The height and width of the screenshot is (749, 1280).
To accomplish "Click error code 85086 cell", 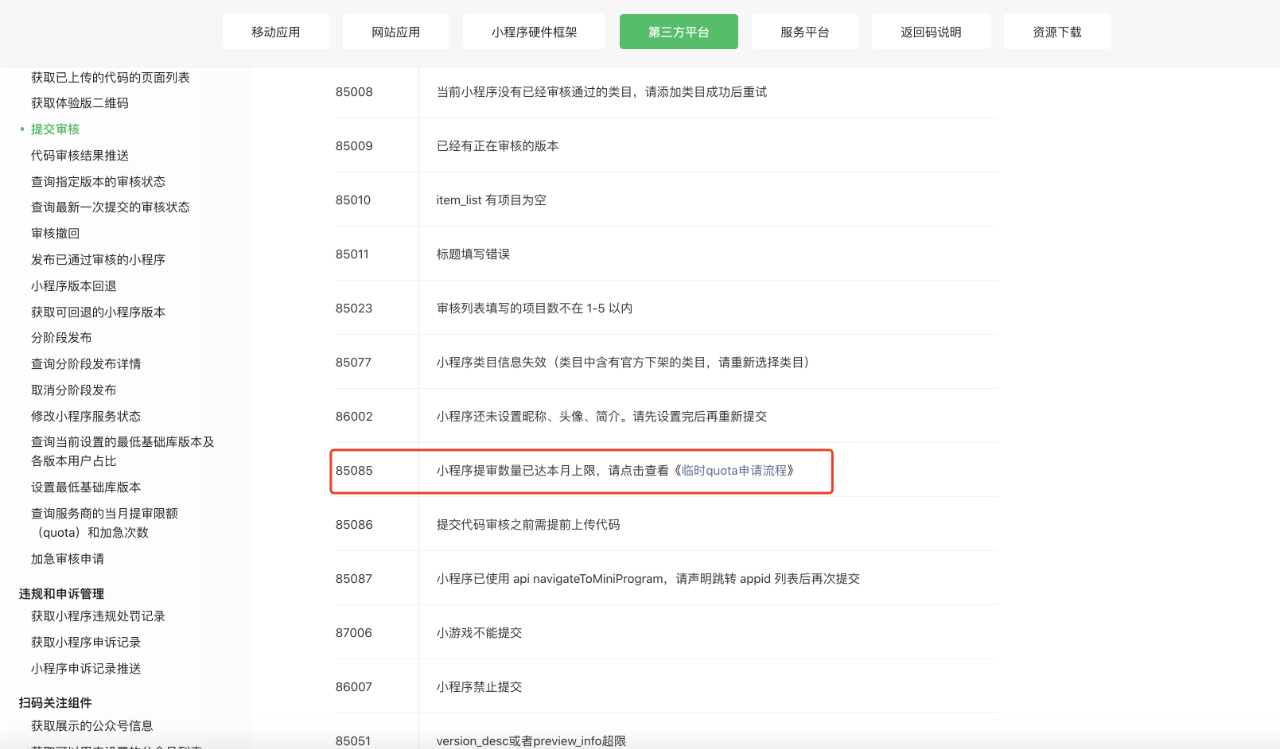I will 354,524.
